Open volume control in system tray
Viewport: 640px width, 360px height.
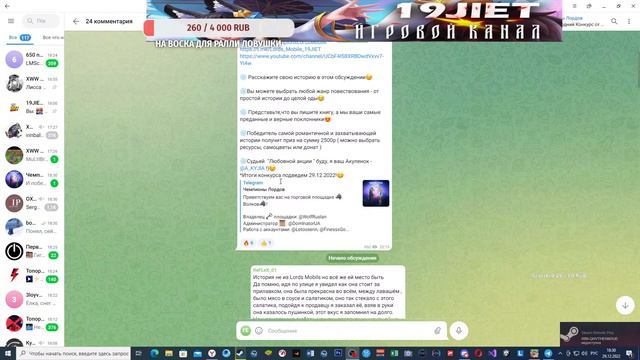click(584, 353)
